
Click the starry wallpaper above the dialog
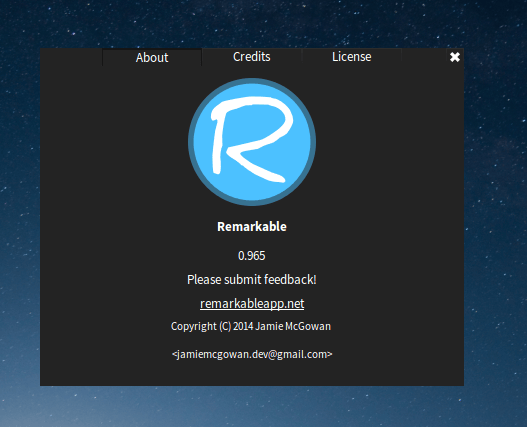[x=252, y=24]
